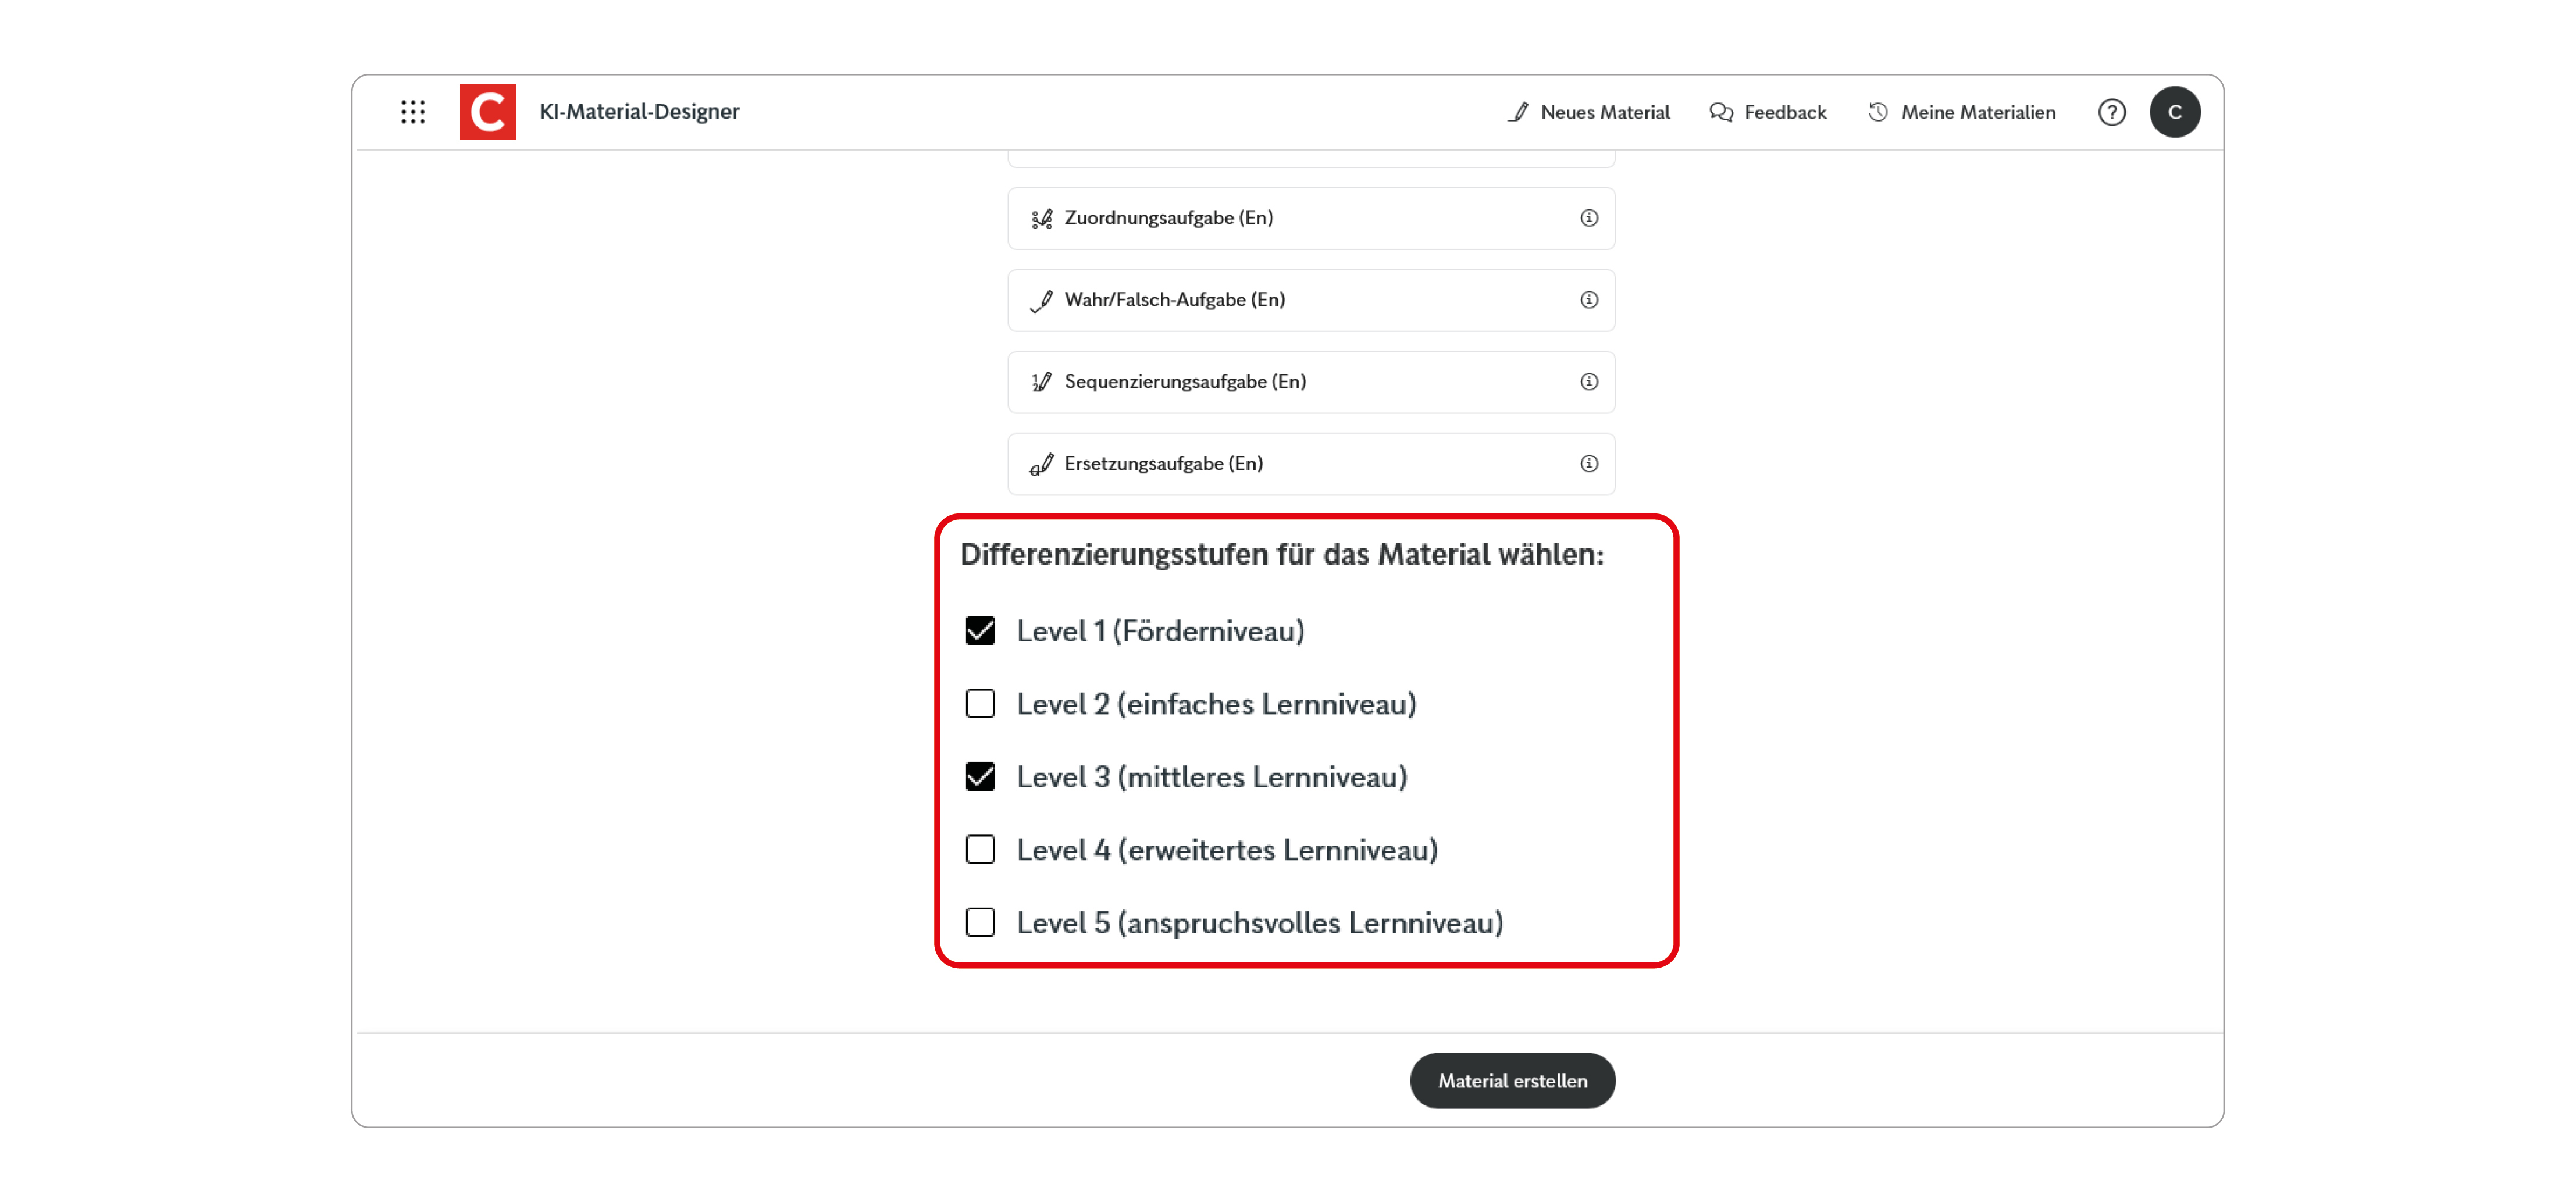Enable Level 4 (erweitertes Lernniveau)

coord(980,849)
